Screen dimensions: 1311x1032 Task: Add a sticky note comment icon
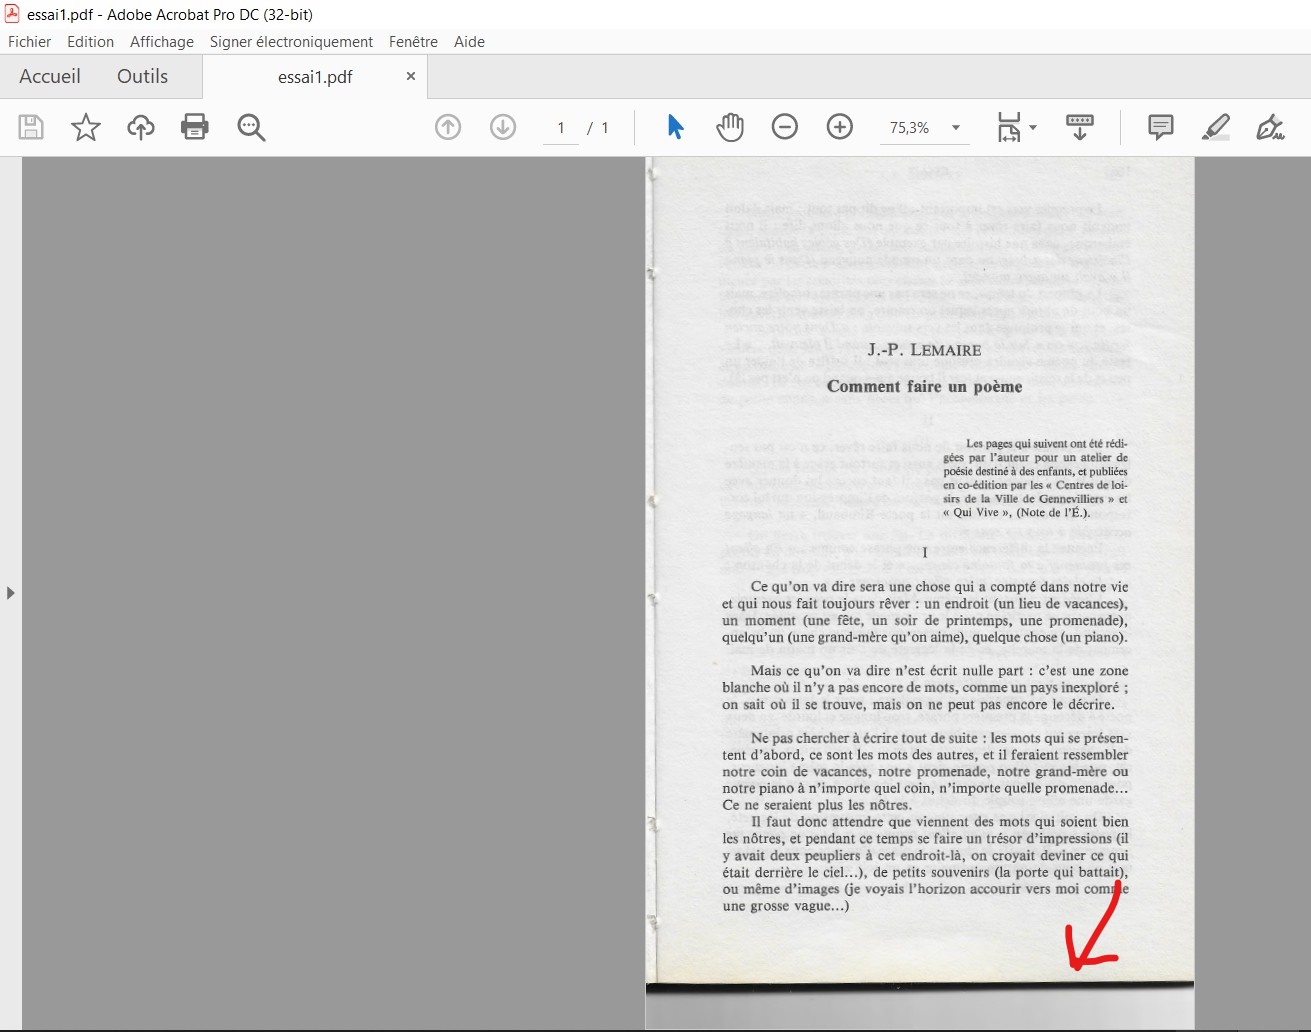coord(1160,127)
